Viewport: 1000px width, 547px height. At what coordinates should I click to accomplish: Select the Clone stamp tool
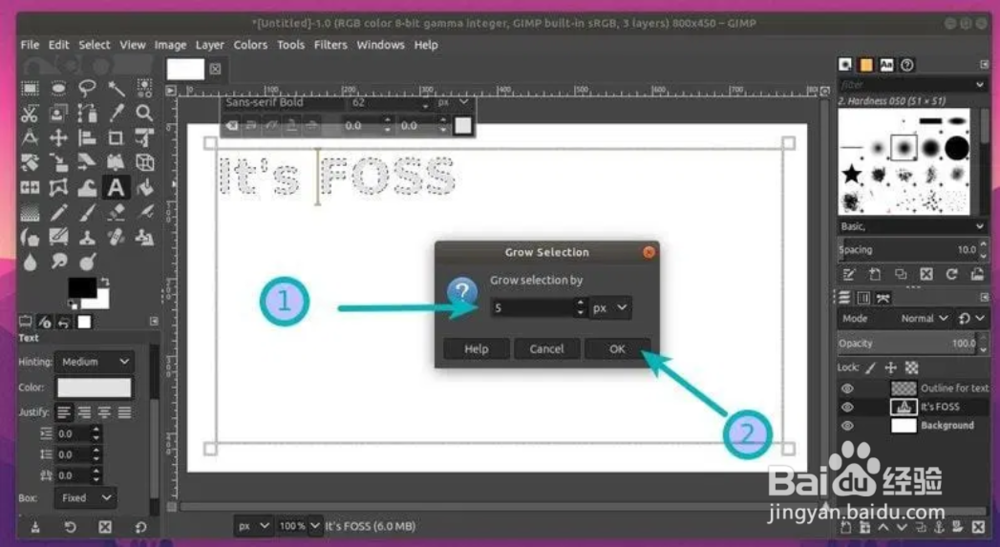click(87, 238)
